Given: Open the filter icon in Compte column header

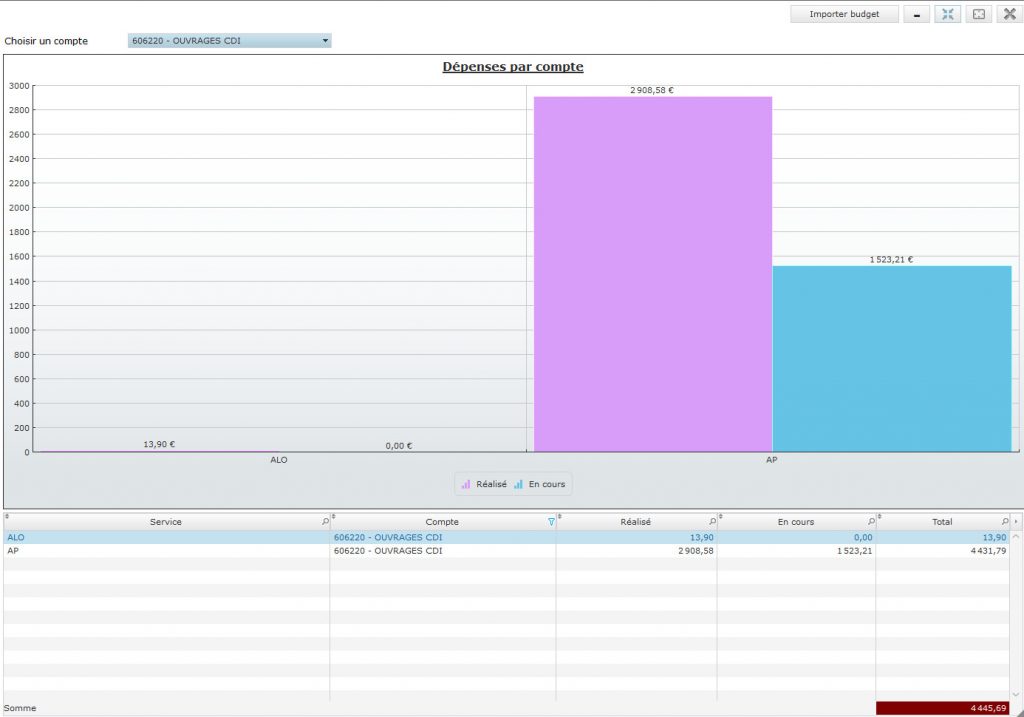Looking at the screenshot, I should pyautogui.click(x=550, y=522).
